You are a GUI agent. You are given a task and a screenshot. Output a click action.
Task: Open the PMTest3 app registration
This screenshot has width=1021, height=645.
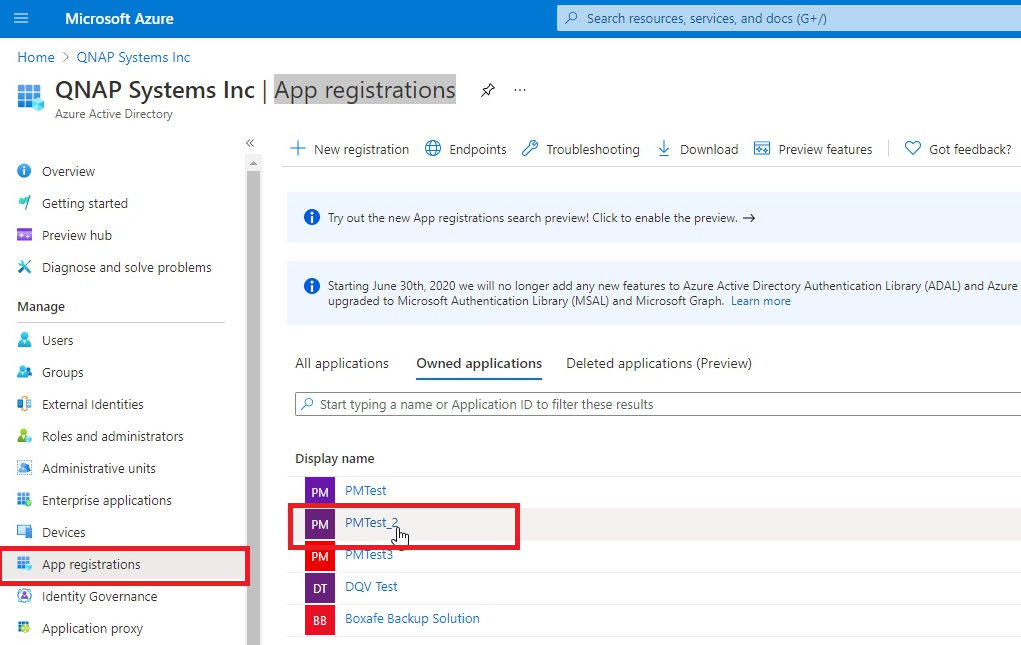[370, 554]
